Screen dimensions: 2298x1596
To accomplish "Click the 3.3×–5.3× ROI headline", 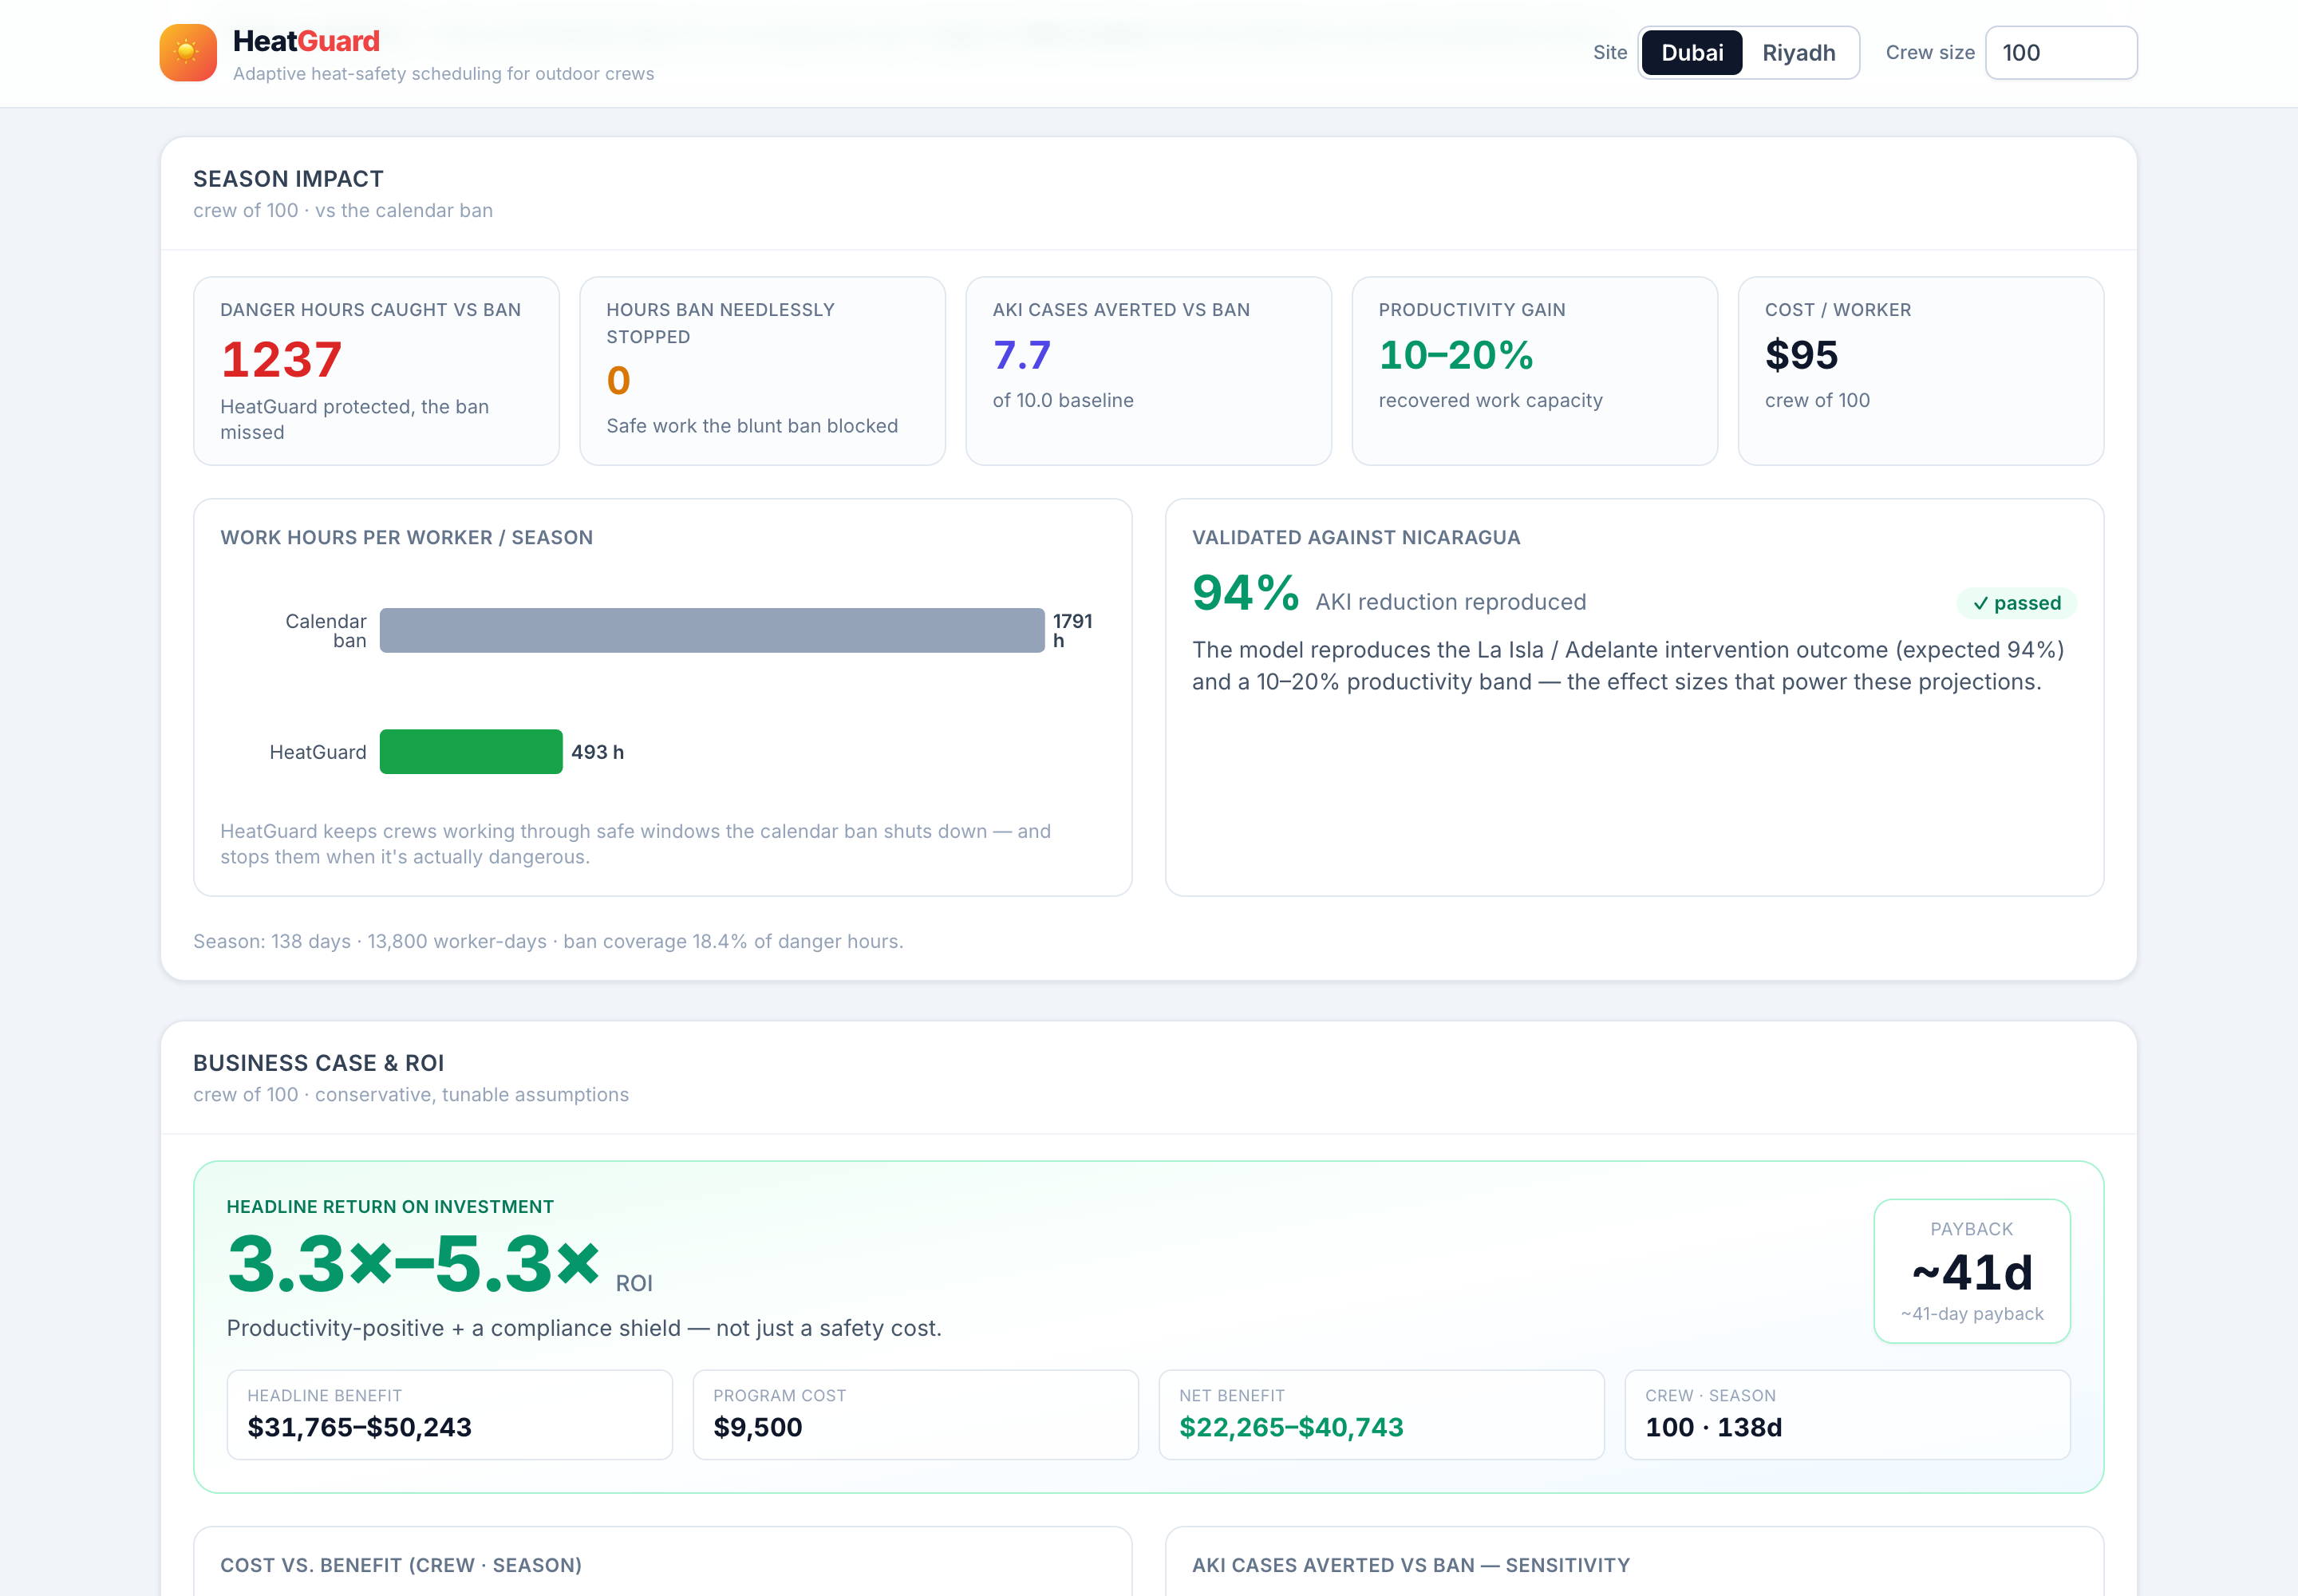I will tap(413, 1264).
